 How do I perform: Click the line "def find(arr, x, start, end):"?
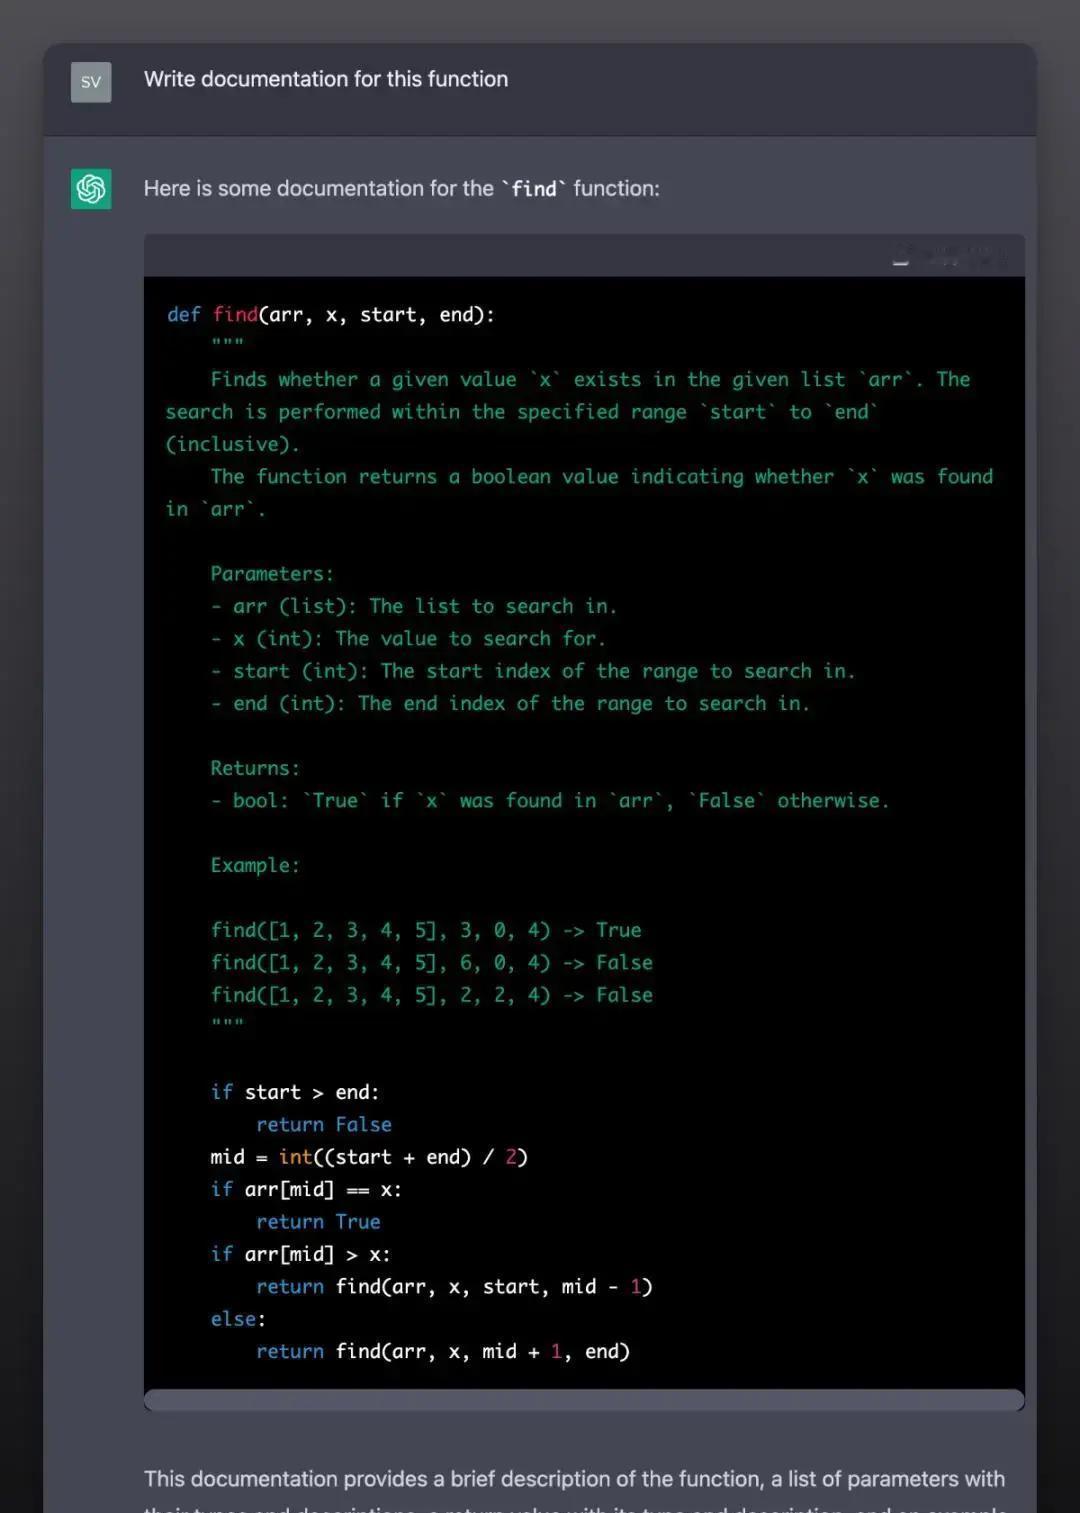[330, 315]
